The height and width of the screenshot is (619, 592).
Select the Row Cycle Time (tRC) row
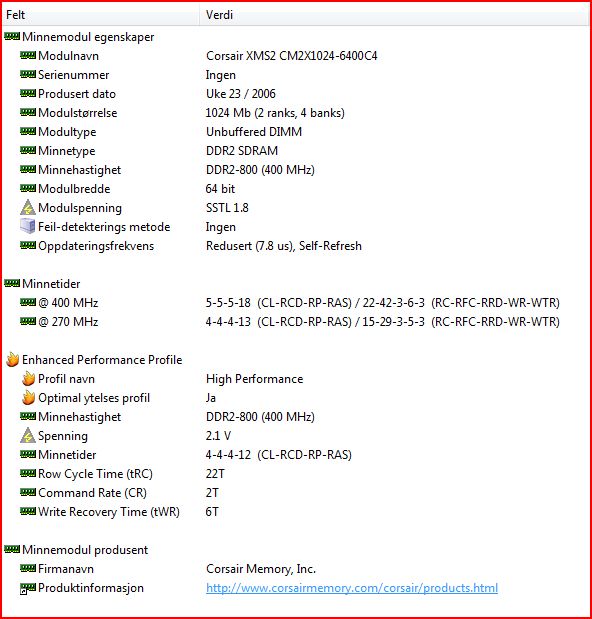point(296,474)
